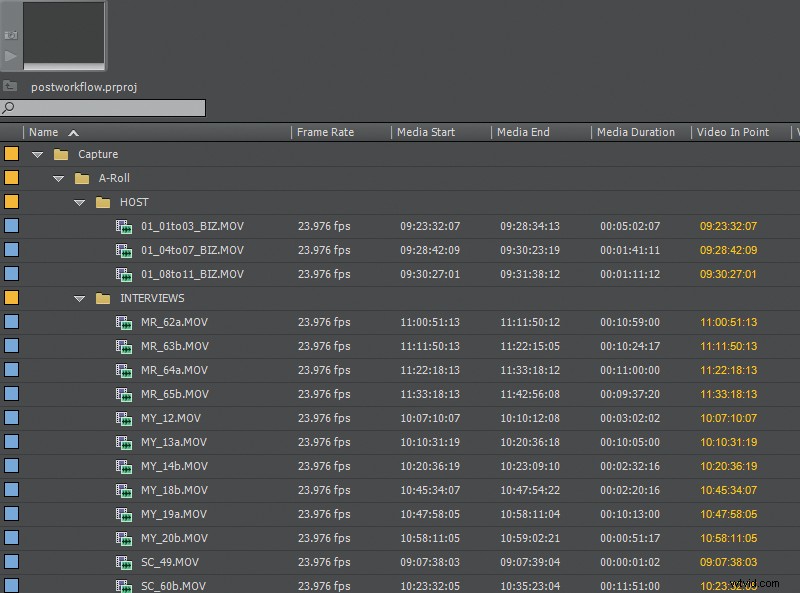The width and height of the screenshot is (800, 593).
Task: Collapse the HOST bin disclosure triangle
Action: point(79,202)
